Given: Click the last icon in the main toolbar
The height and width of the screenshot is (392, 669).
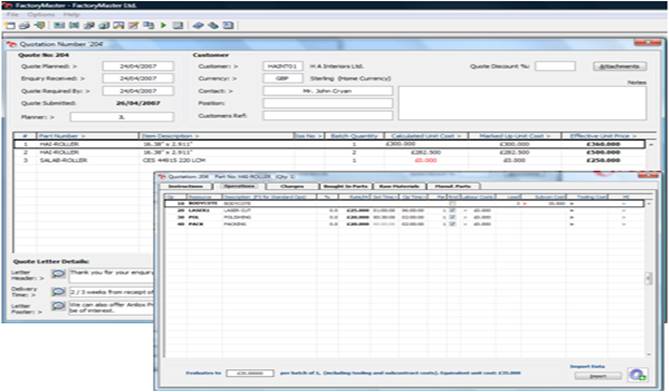Looking at the screenshot, I should tap(228, 26).
